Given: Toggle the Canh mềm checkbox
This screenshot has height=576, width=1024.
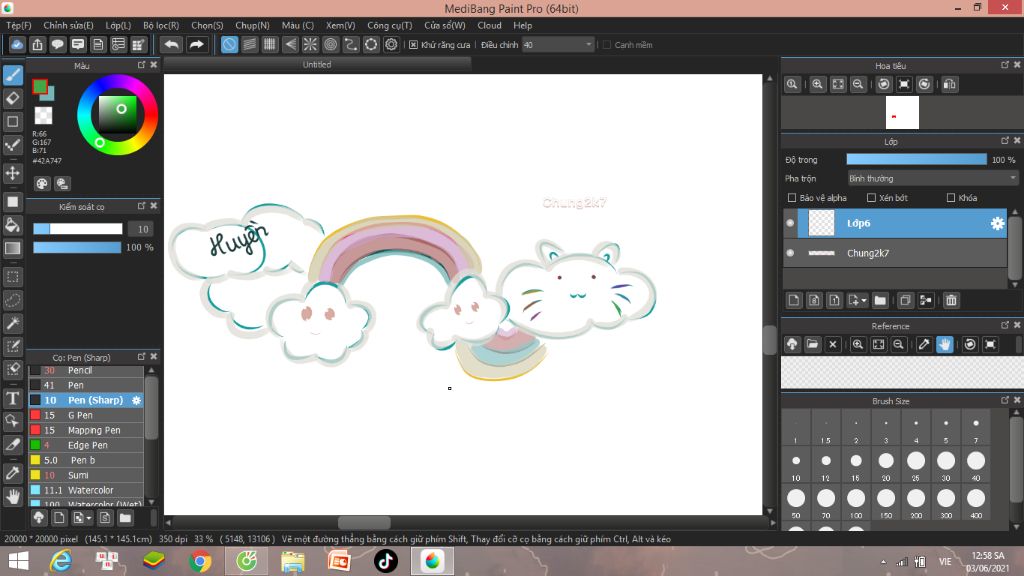Looking at the screenshot, I should 607,45.
